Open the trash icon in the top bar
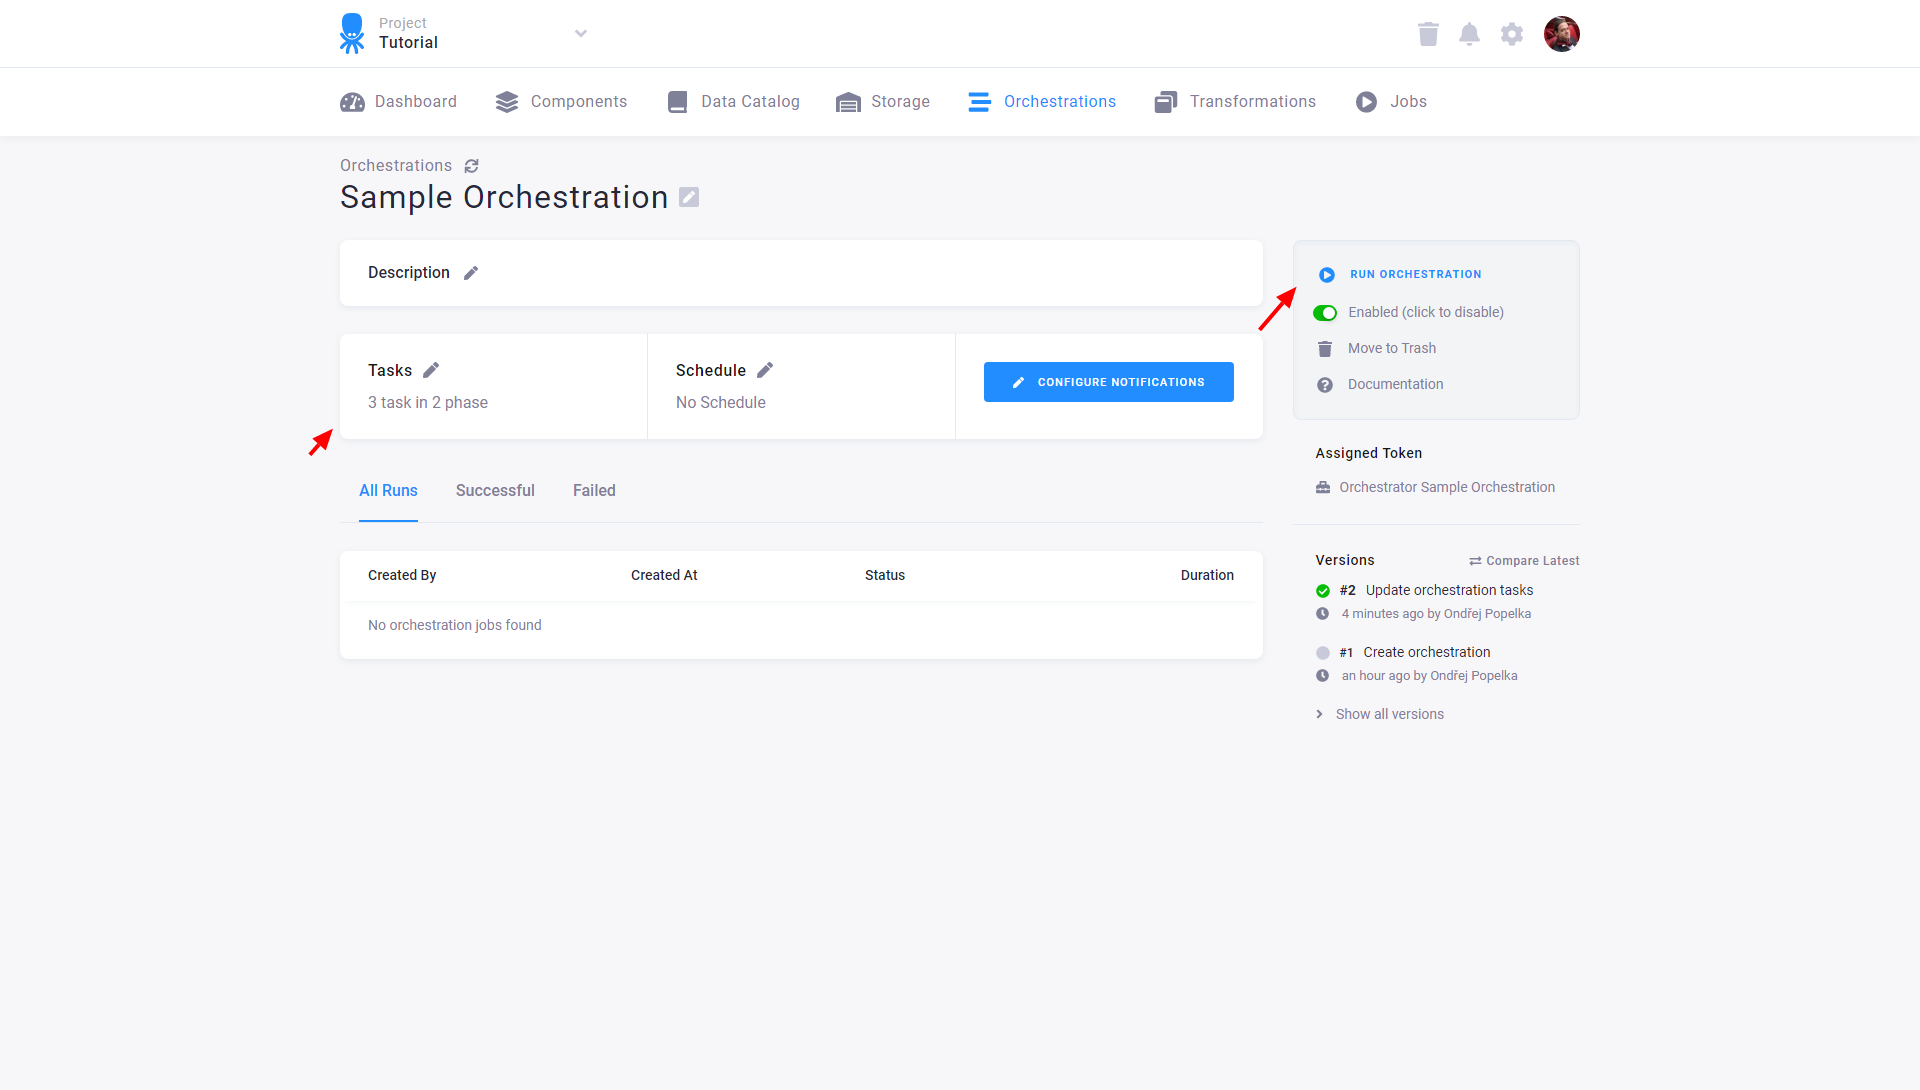 [x=1428, y=33]
